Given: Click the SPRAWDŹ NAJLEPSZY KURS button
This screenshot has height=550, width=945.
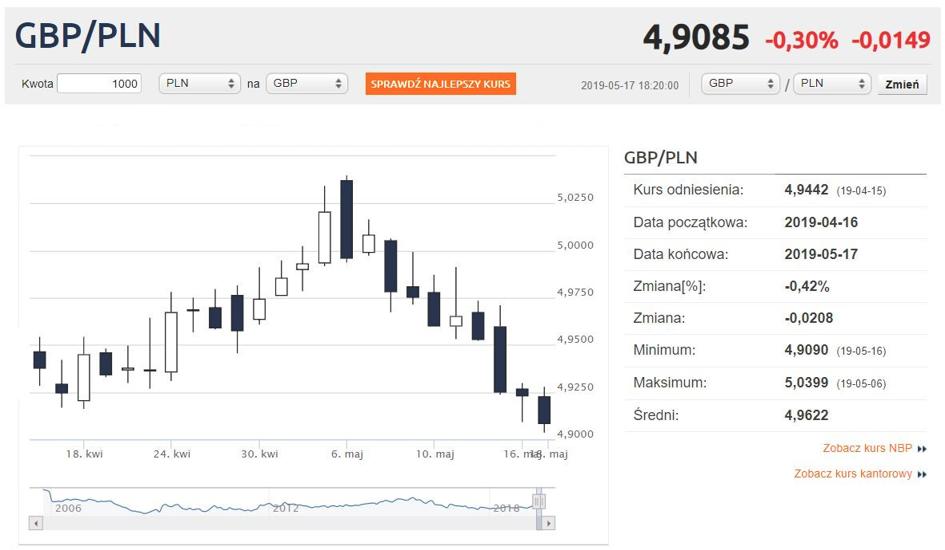Looking at the screenshot, I should point(440,84).
